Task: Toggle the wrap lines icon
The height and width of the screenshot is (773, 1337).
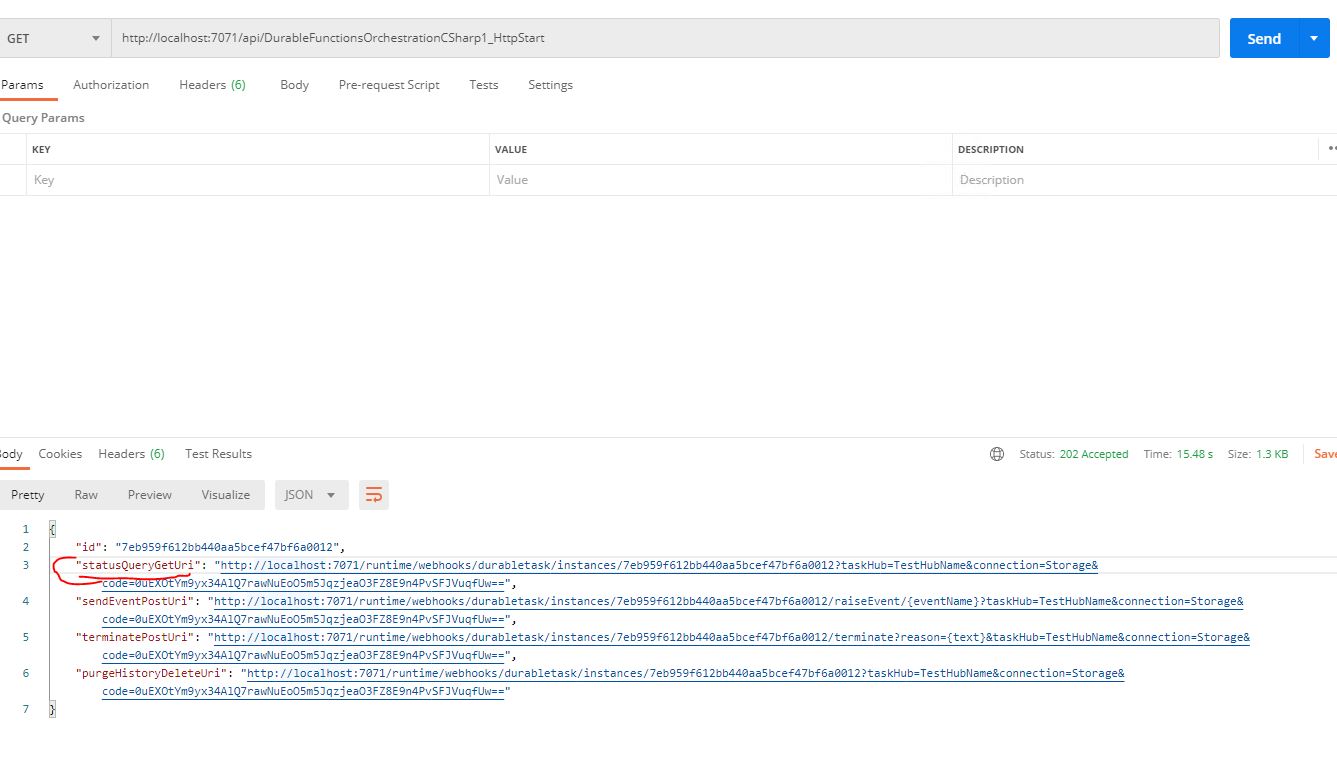Action: (x=374, y=495)
